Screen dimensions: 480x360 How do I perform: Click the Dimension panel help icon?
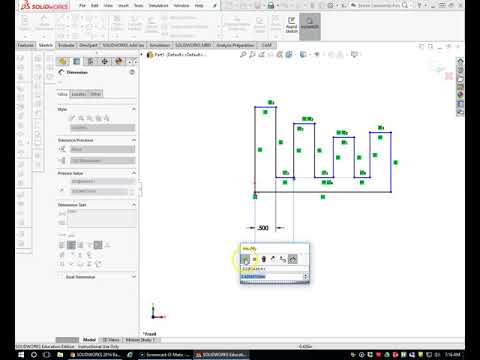point(132,72)
